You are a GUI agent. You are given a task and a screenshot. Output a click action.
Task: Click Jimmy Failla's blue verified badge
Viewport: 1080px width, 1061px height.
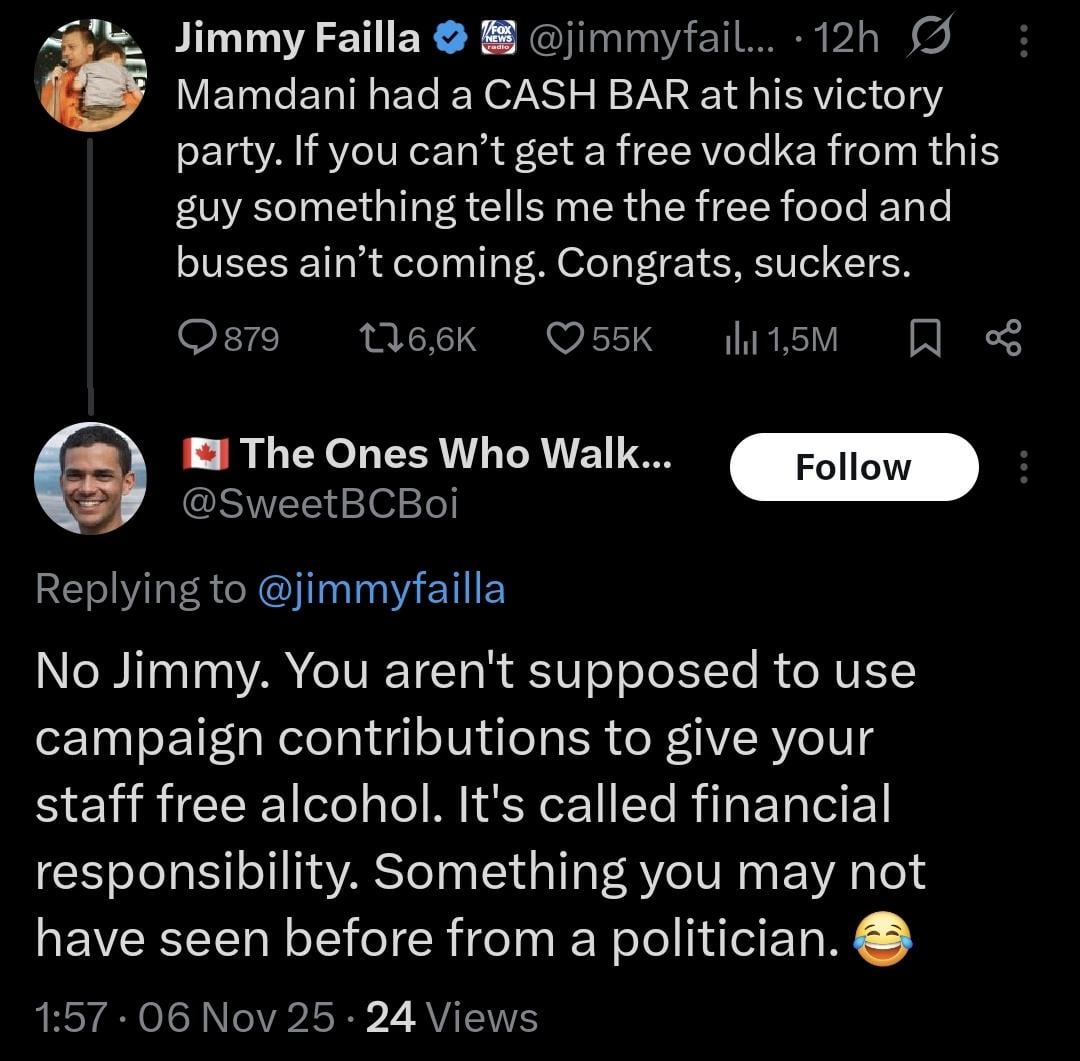pos(450,38)
